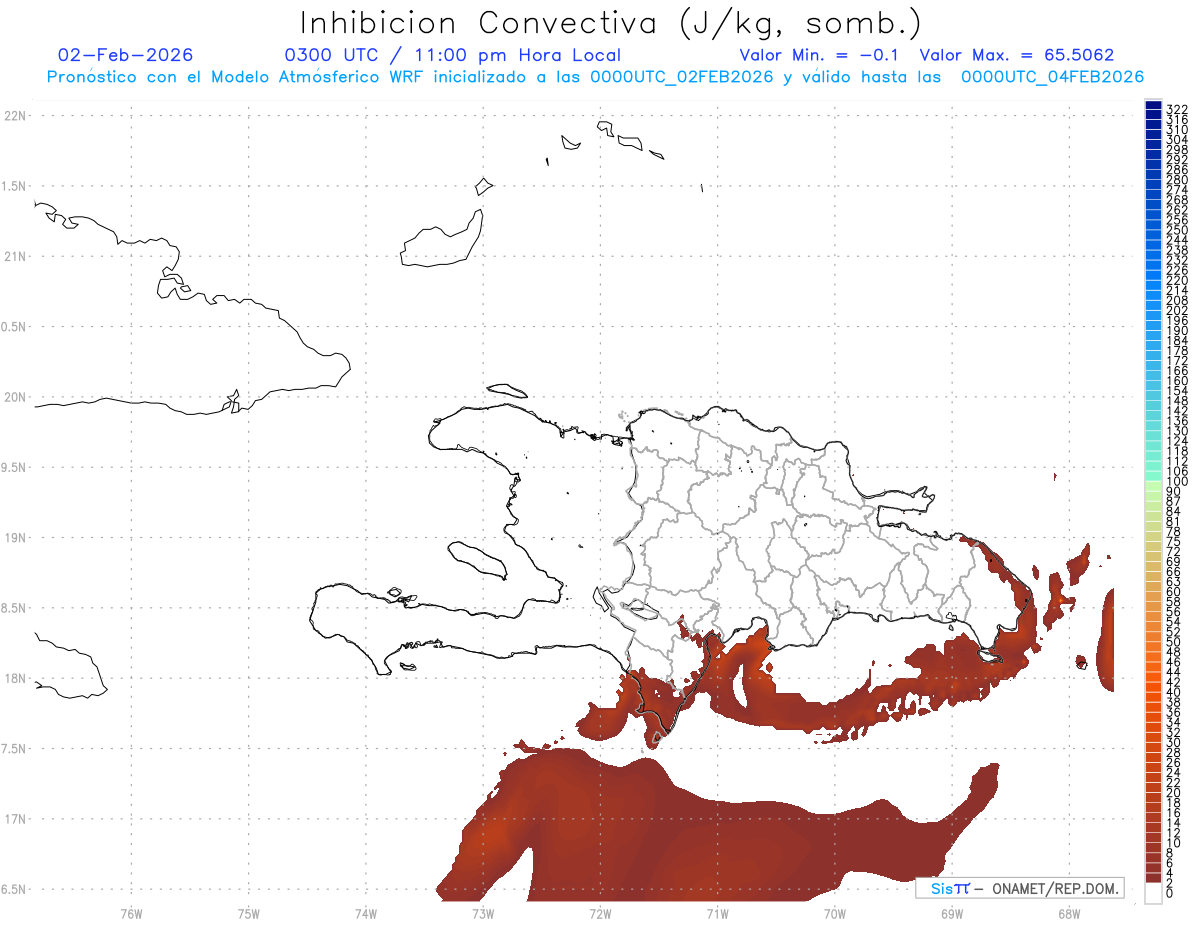Click the '100' value on the color scale
Viewport: 1200px width, 927px height.
(1176, 482)
